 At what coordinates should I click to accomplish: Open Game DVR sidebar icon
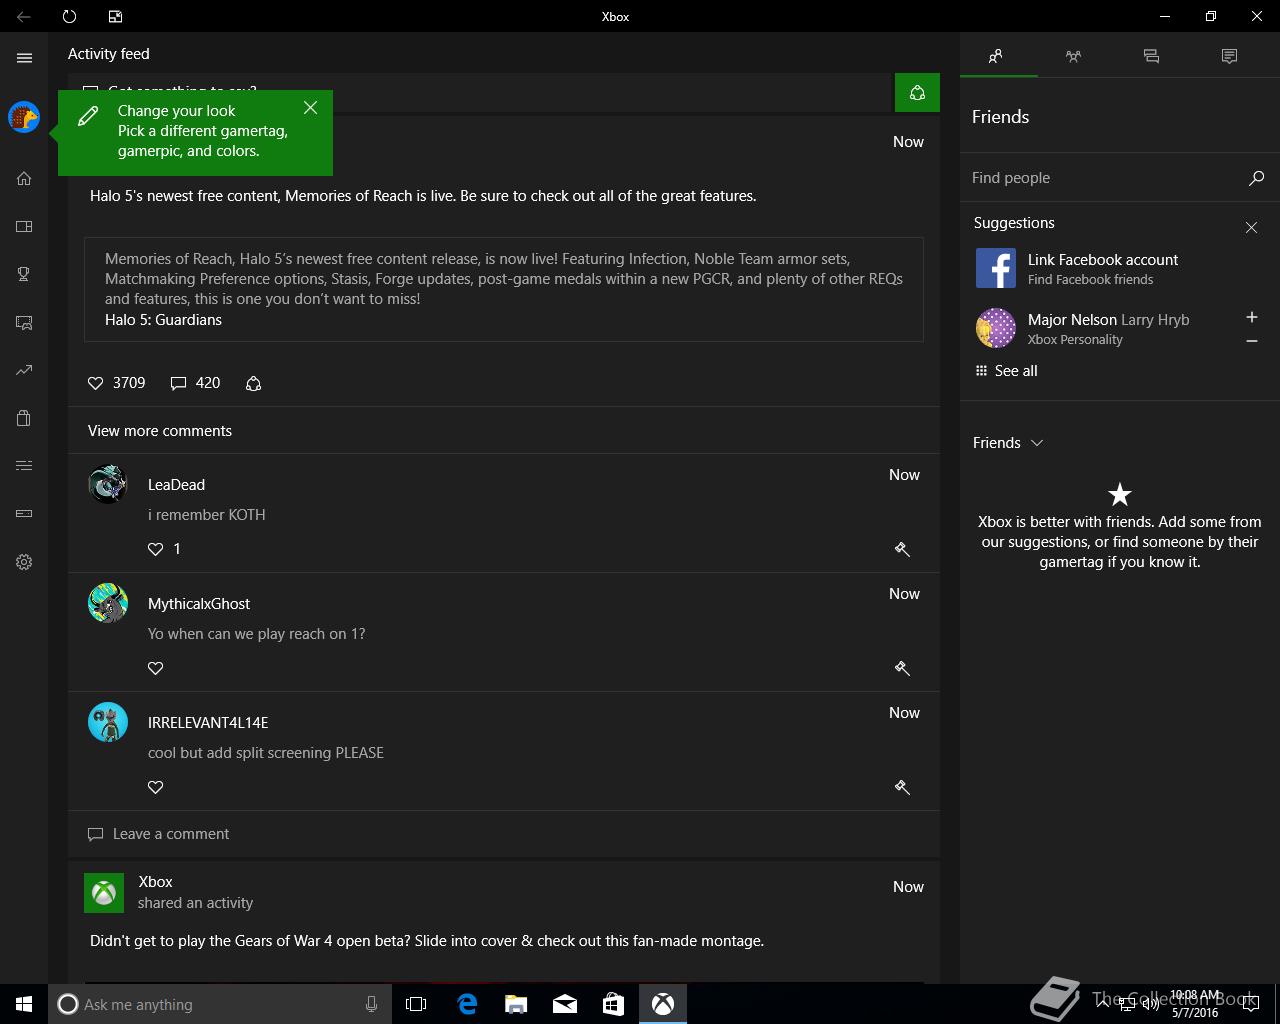[x=24, y=322]
